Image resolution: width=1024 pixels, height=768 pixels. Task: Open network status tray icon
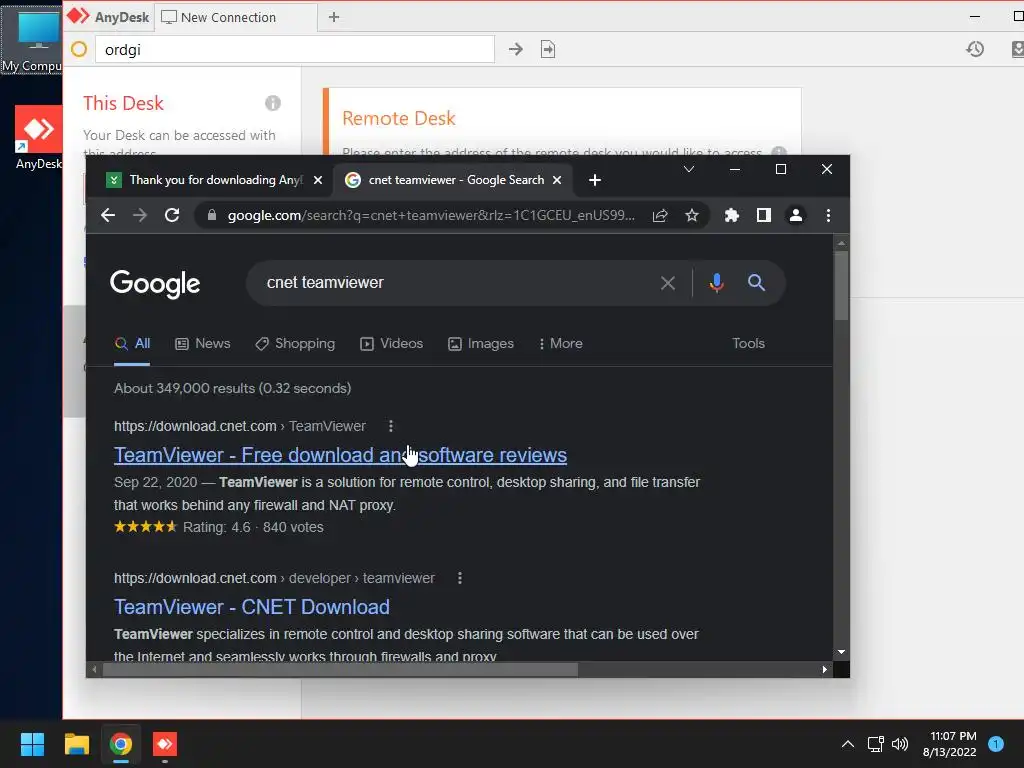pos(875,744)
